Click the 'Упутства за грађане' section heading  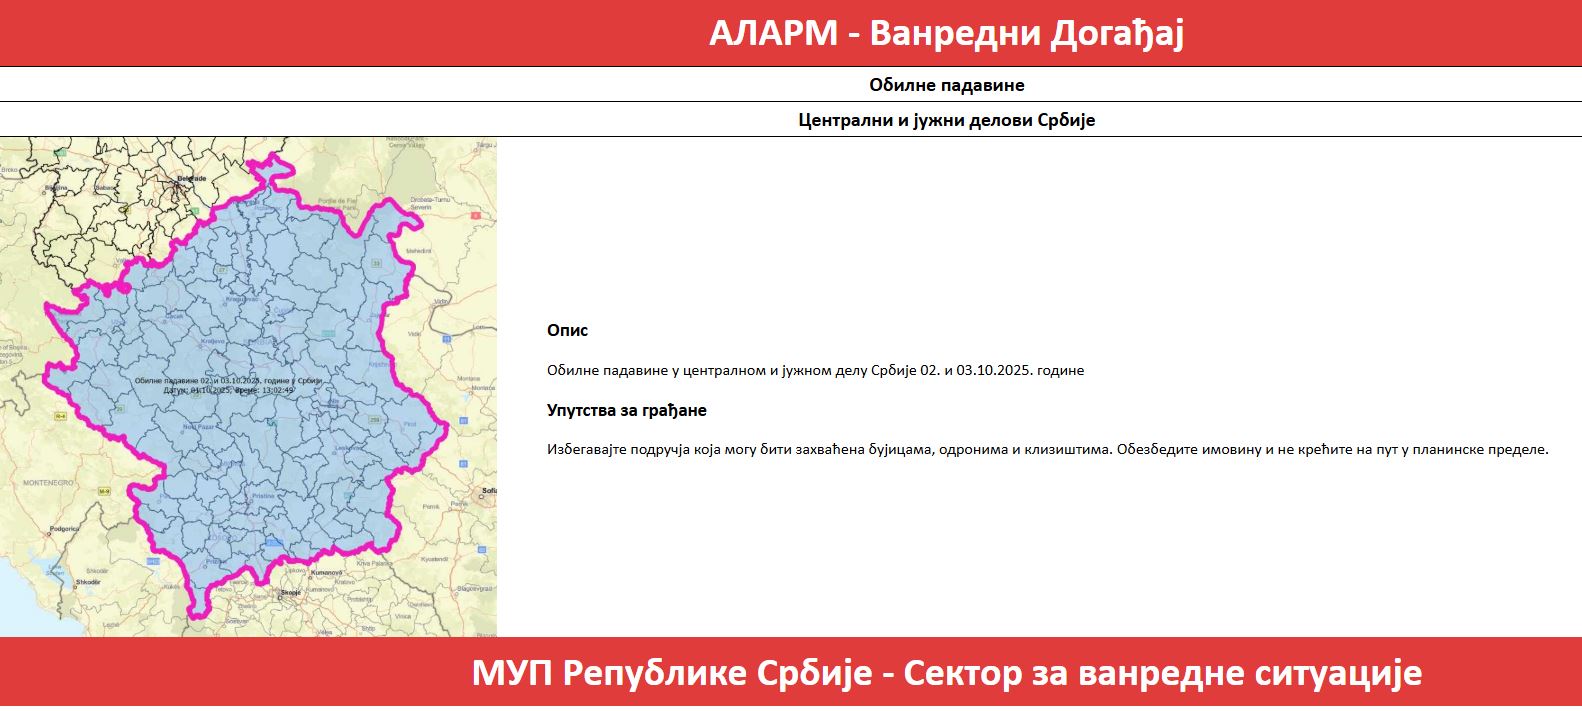tap(626, 410)
